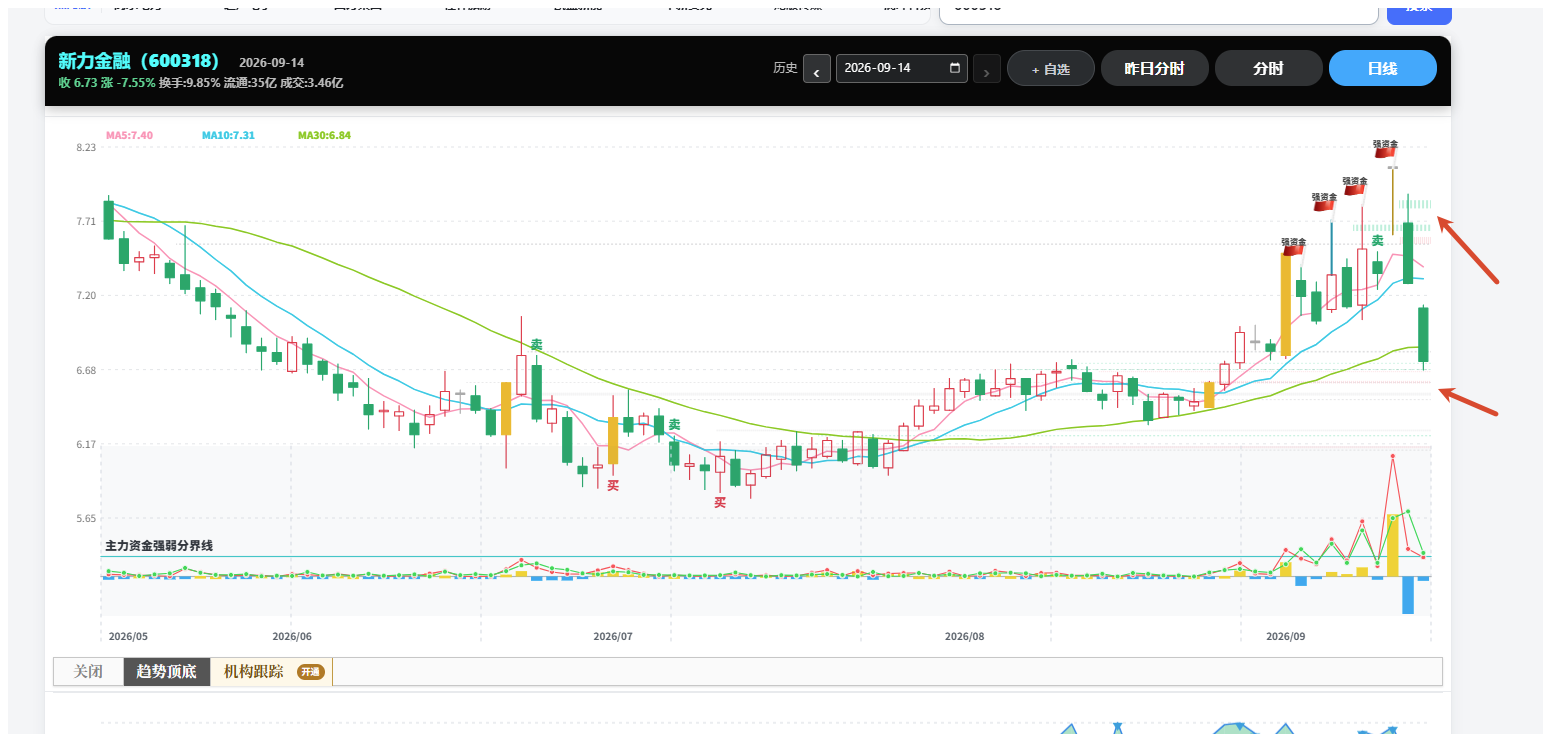The width and height of the screenshot is (1551, 742).
Task: Click the green 卖 marker near 2026/09
Action: pos(1378,241)
